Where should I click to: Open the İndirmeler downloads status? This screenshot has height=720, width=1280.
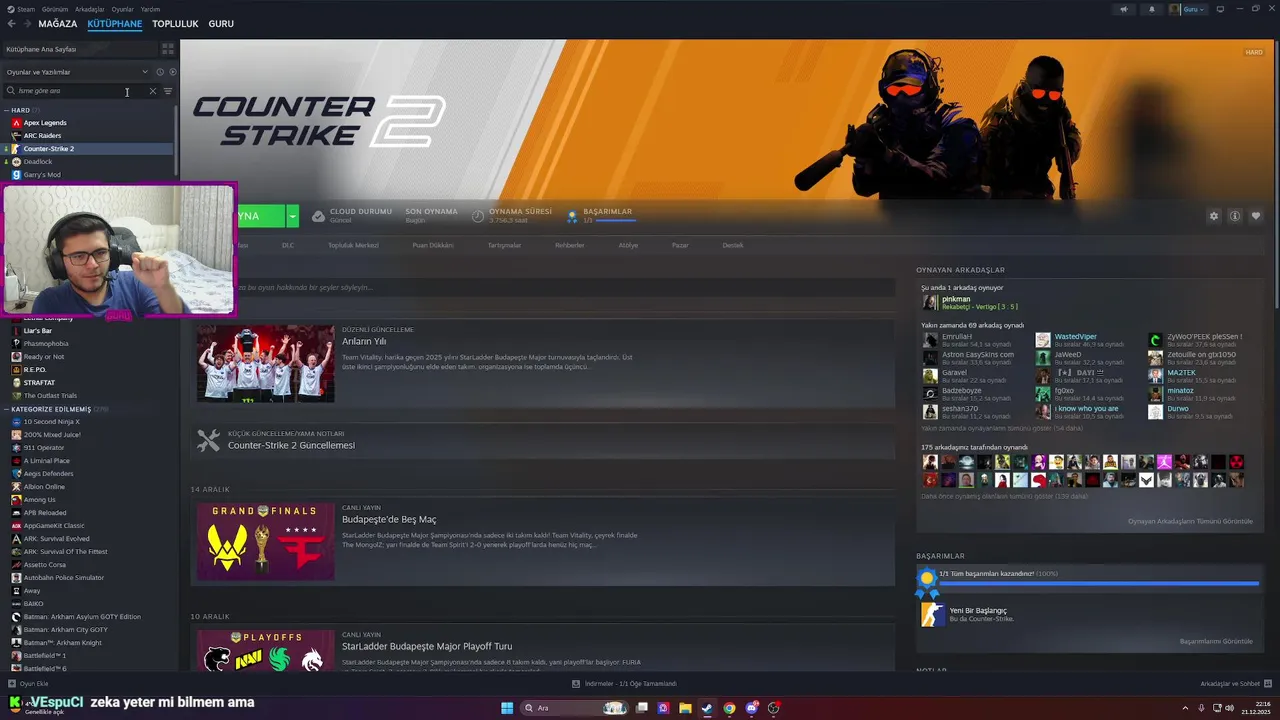coord(624,684)
